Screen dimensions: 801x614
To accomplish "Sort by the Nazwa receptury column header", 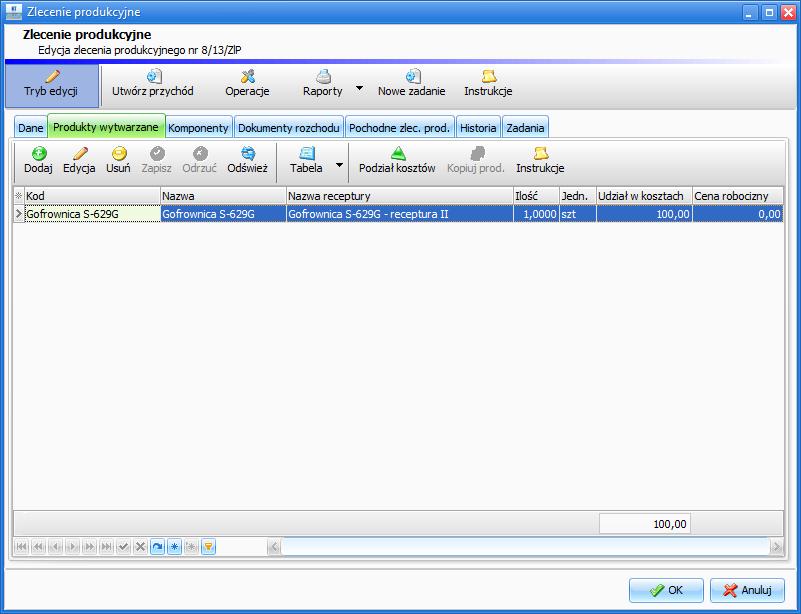I will (399, 196).
